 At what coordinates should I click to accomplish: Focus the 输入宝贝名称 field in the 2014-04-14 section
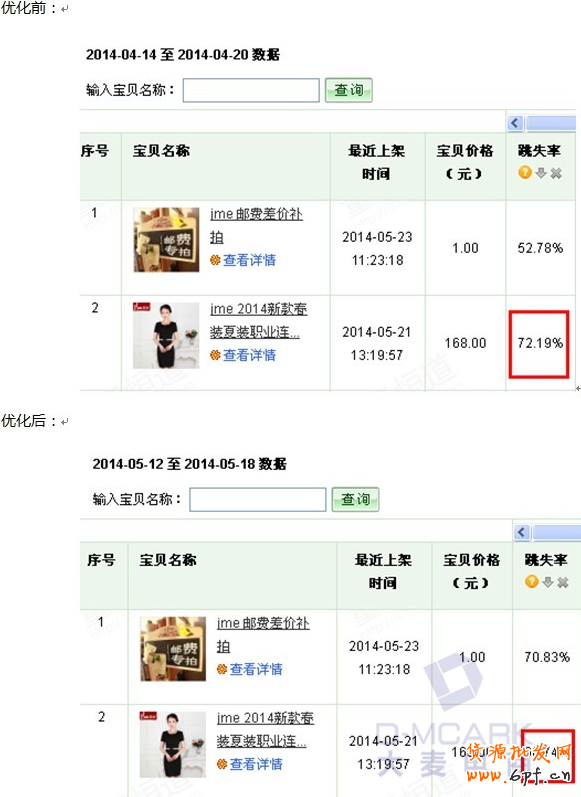pyautogui.click(x=251, y=90)
